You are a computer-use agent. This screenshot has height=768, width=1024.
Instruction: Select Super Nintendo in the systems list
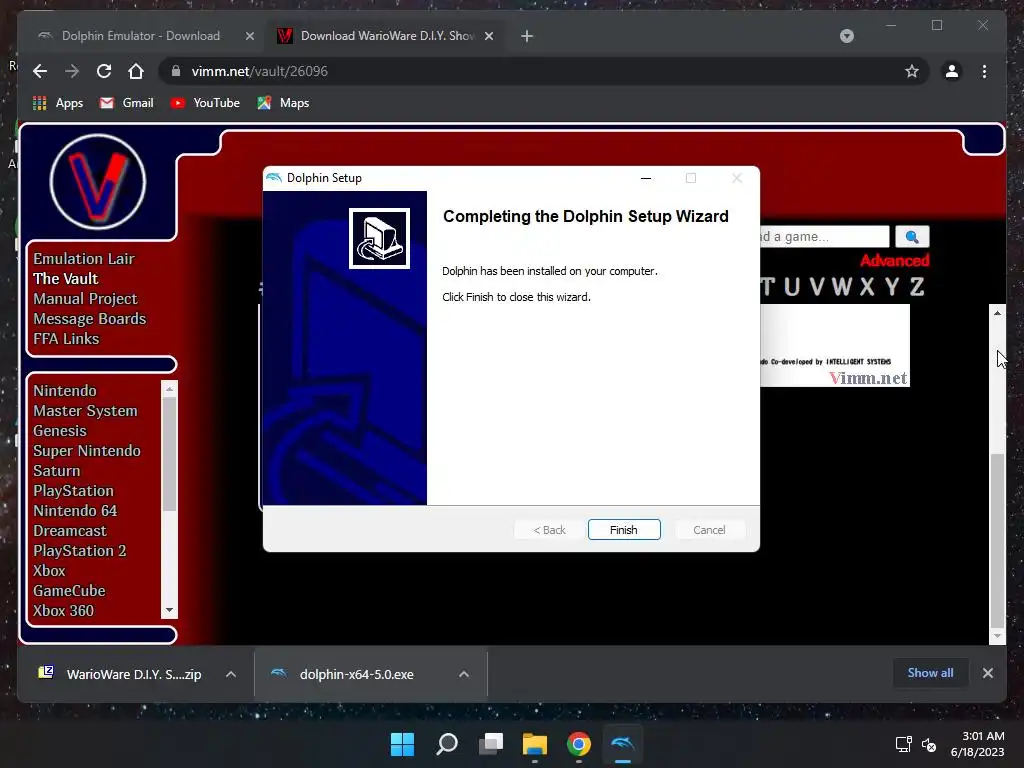point(87,451)
